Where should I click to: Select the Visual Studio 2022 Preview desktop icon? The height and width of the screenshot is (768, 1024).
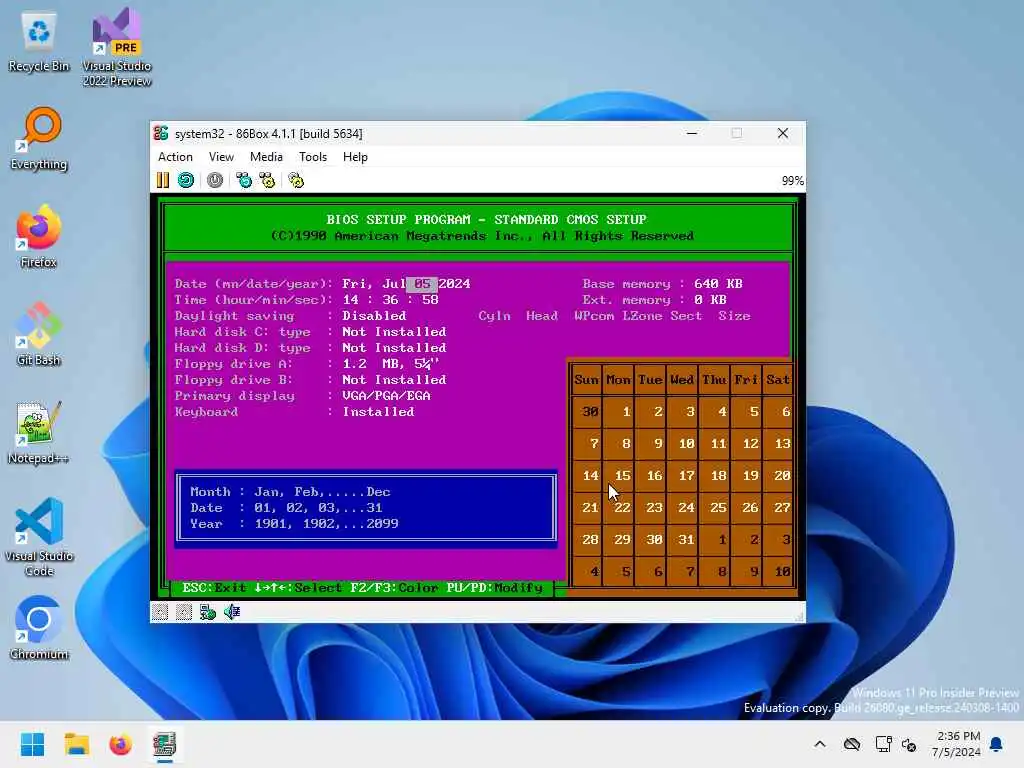(x=117, y=48)
